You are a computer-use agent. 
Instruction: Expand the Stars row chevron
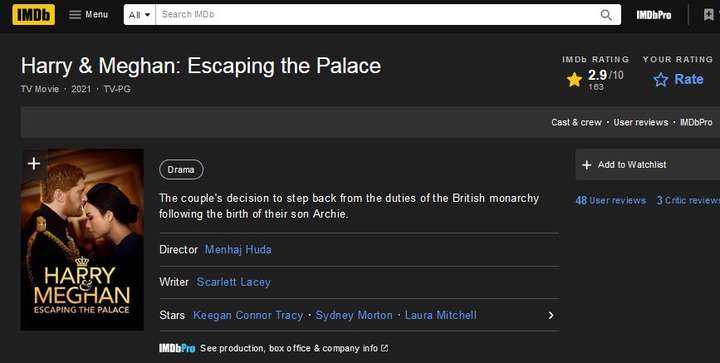(551, 315)
